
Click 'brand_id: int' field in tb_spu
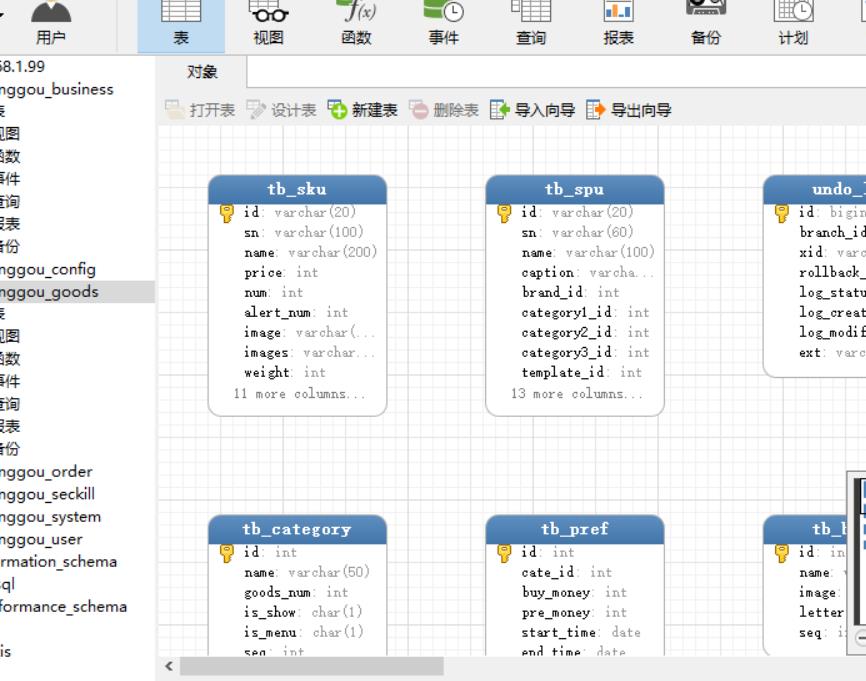coord(571,292)
